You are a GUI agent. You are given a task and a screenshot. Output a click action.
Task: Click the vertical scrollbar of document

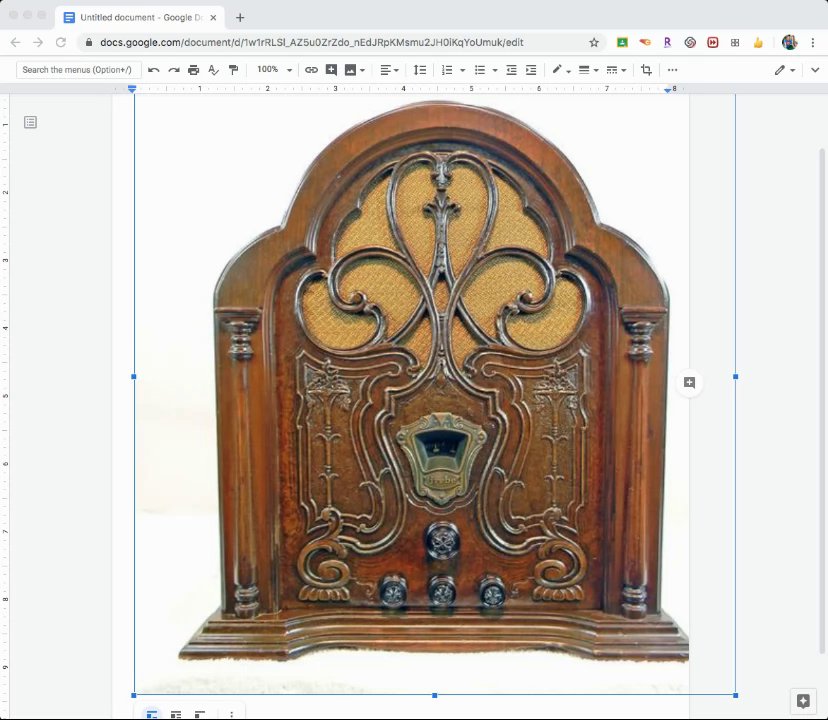coord(821,401)
